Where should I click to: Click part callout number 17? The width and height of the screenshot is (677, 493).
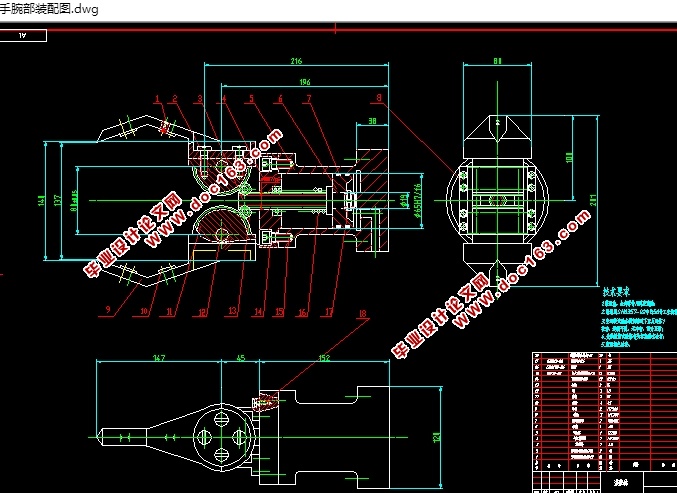pyautogui.click(x=329, y=311)
